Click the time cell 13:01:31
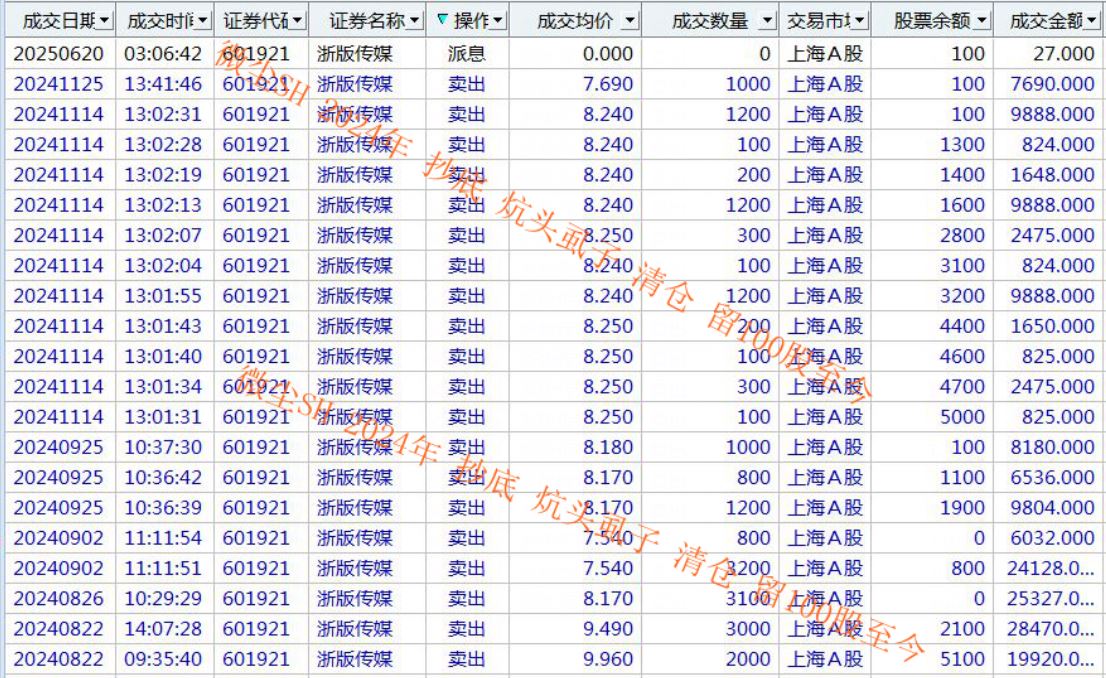Screen dimensions: 1106x678 [163, 417]
